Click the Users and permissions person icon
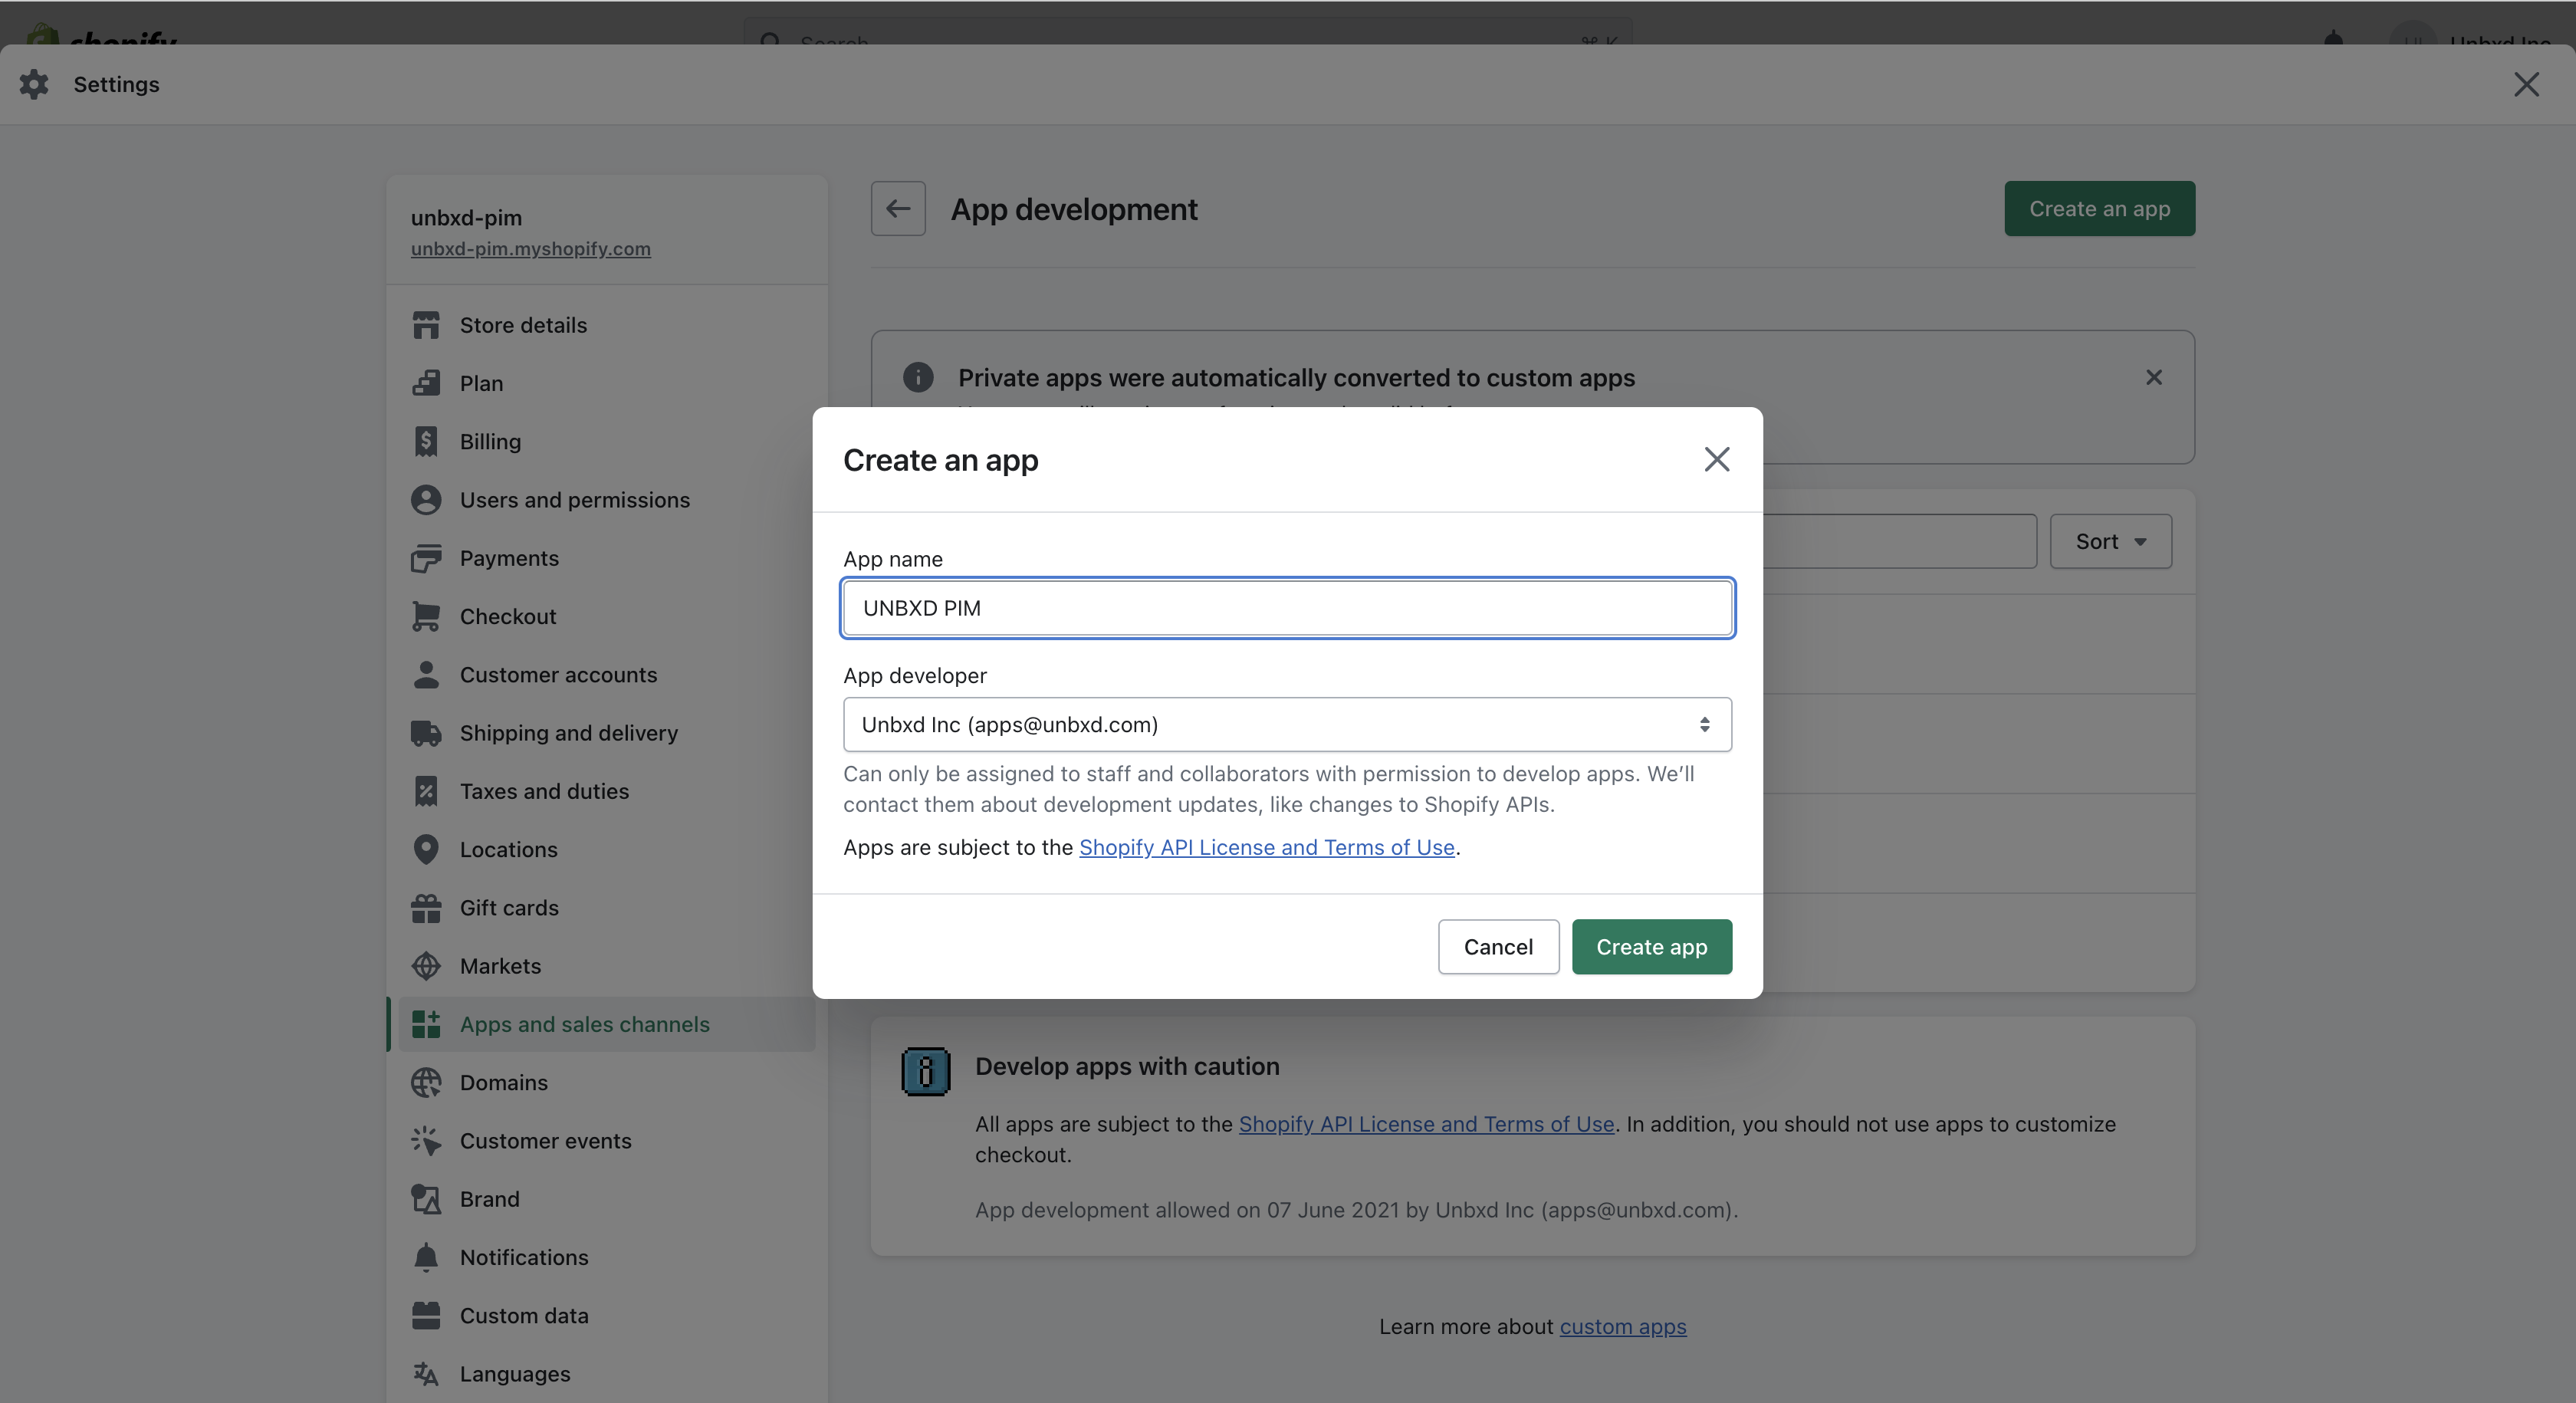Viewport: 2576px width, 1403px height. pos(426,500)
